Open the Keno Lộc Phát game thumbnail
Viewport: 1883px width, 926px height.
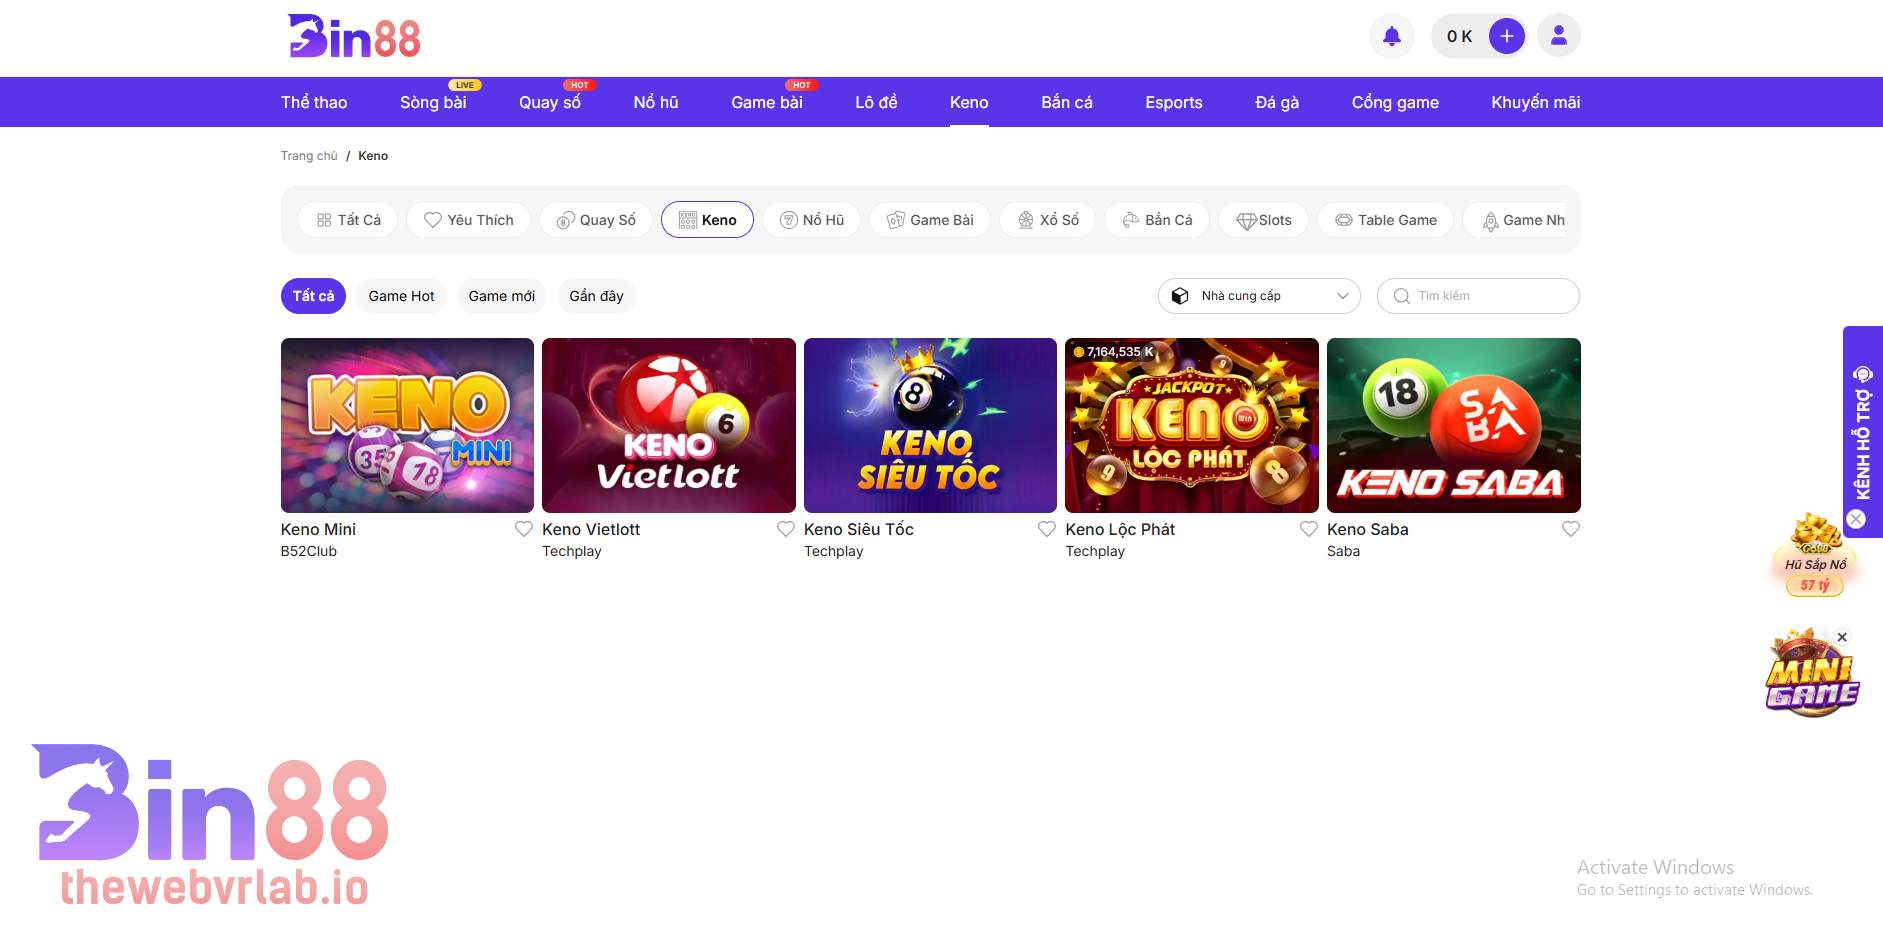pos(1191,425)
